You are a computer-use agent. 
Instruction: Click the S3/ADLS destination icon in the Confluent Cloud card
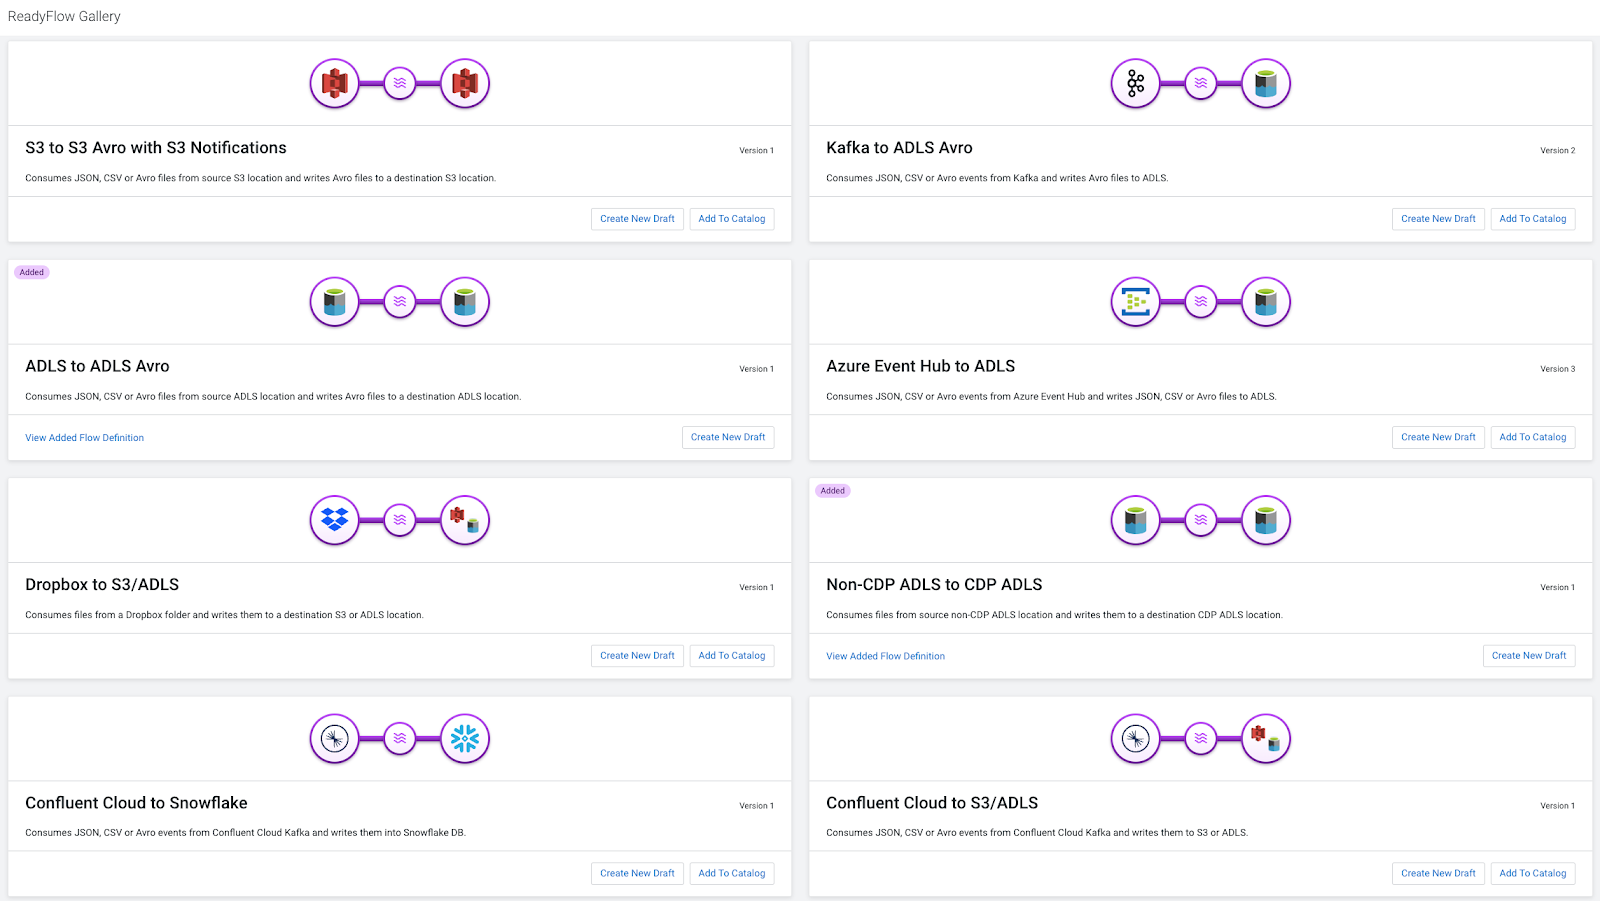(x=1266, y=739)
